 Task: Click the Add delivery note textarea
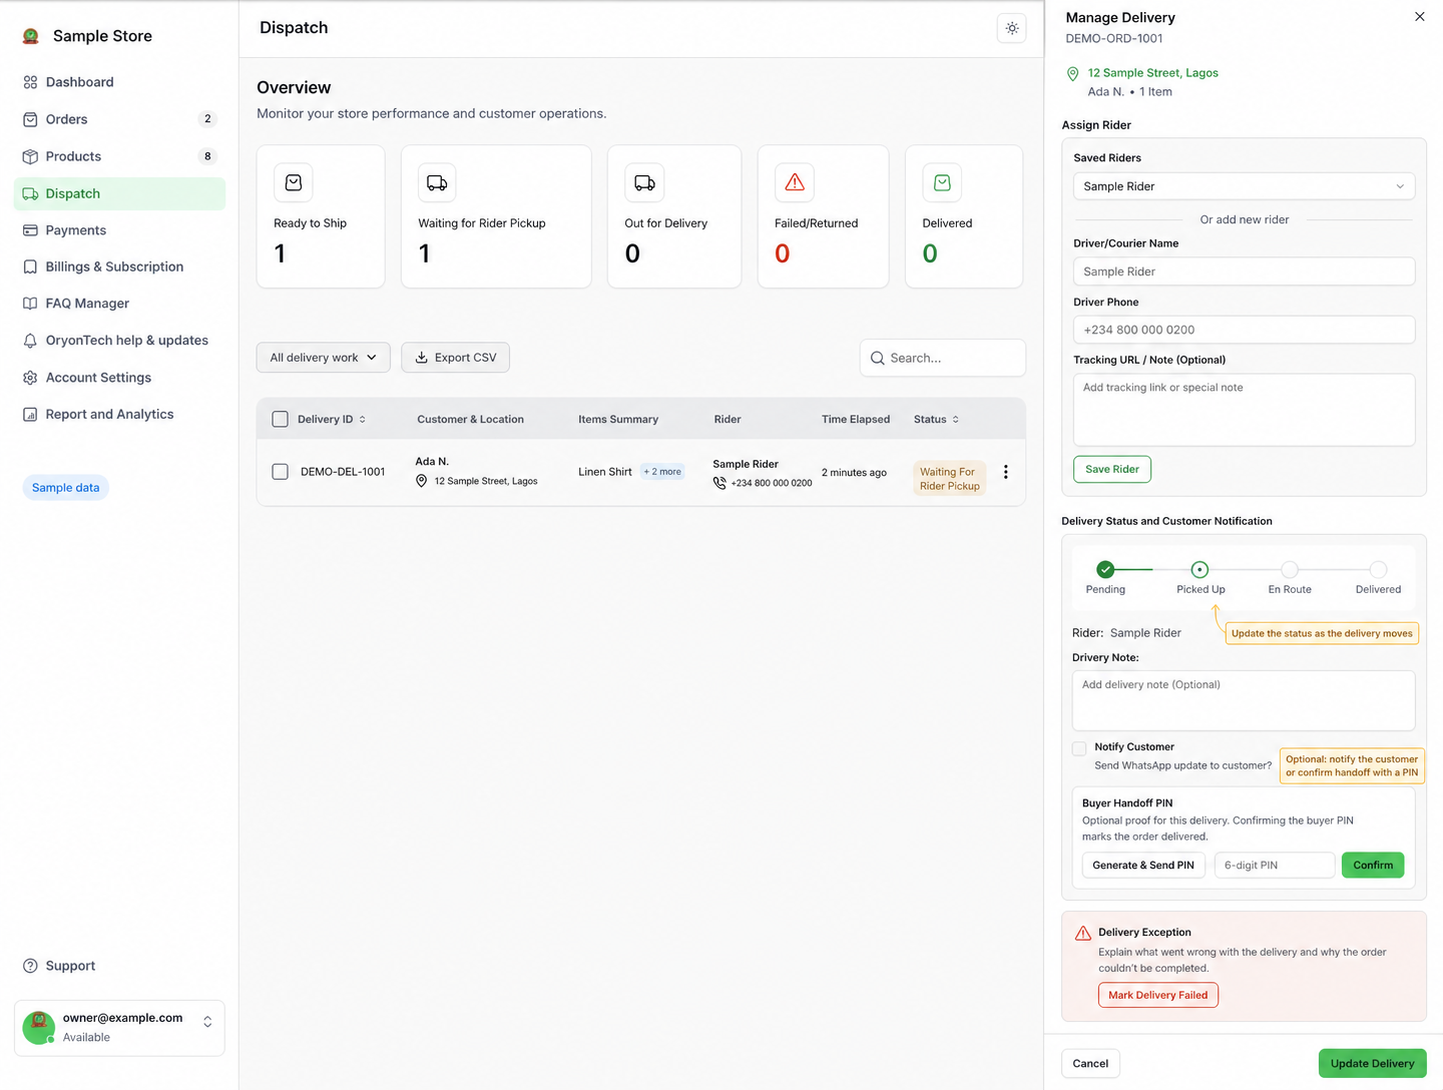tap(1244, 700)
